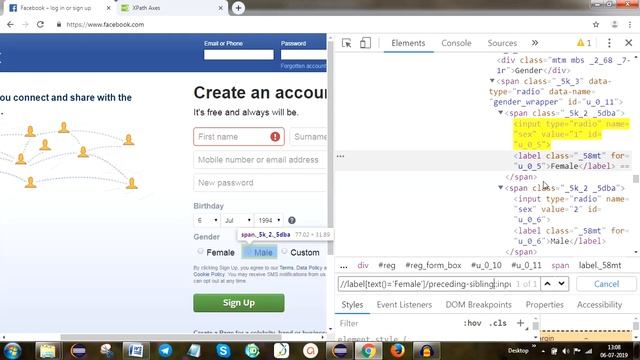The height and width of the screenshot is (360, 640).
Task: Open the birthday month Jul dropdown
Action: click(237, 220)
